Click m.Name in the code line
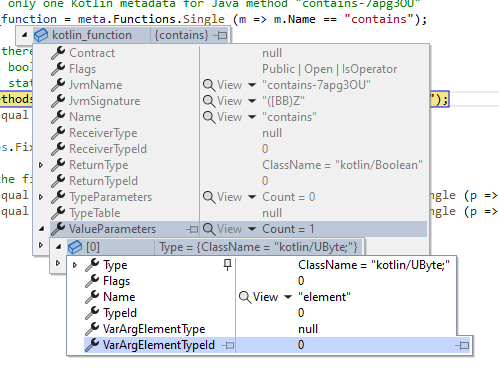Viewport: 499px width, 379px height. click(295, 19)
